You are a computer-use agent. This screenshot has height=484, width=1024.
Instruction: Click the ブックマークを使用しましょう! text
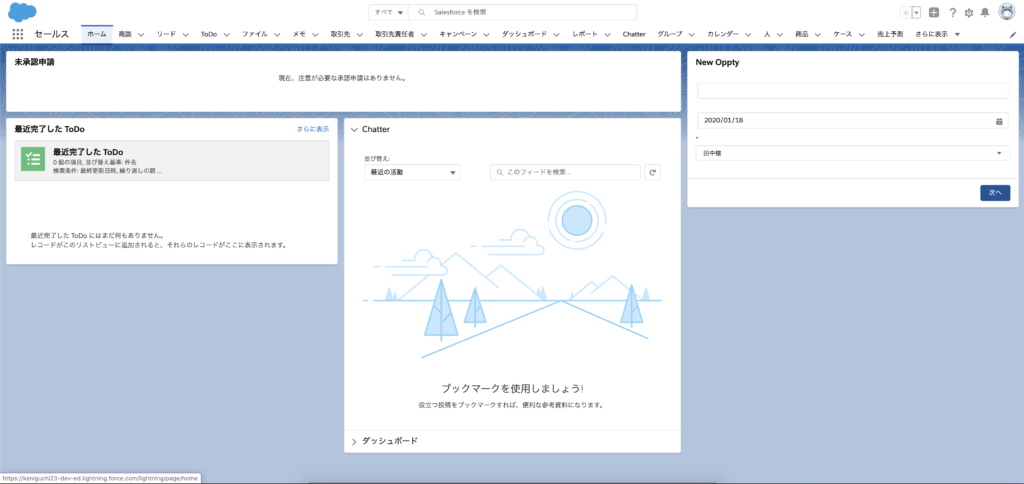coord(513,388)
